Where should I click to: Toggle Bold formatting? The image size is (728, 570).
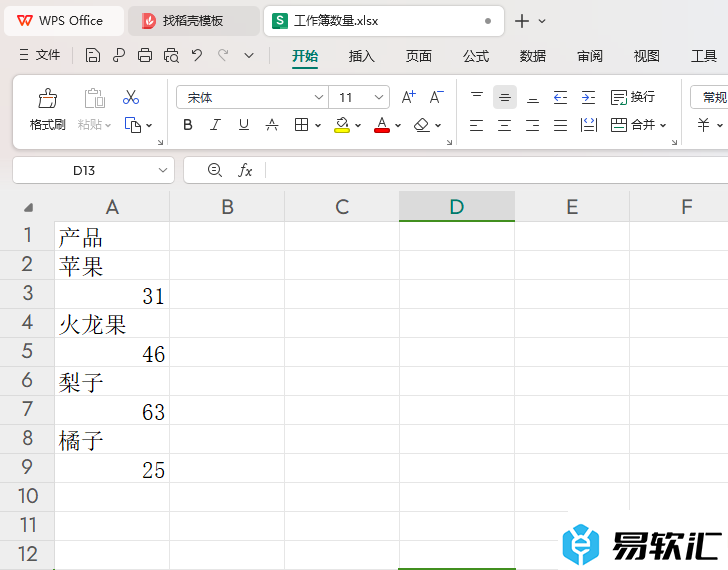[x=188, y=125]
